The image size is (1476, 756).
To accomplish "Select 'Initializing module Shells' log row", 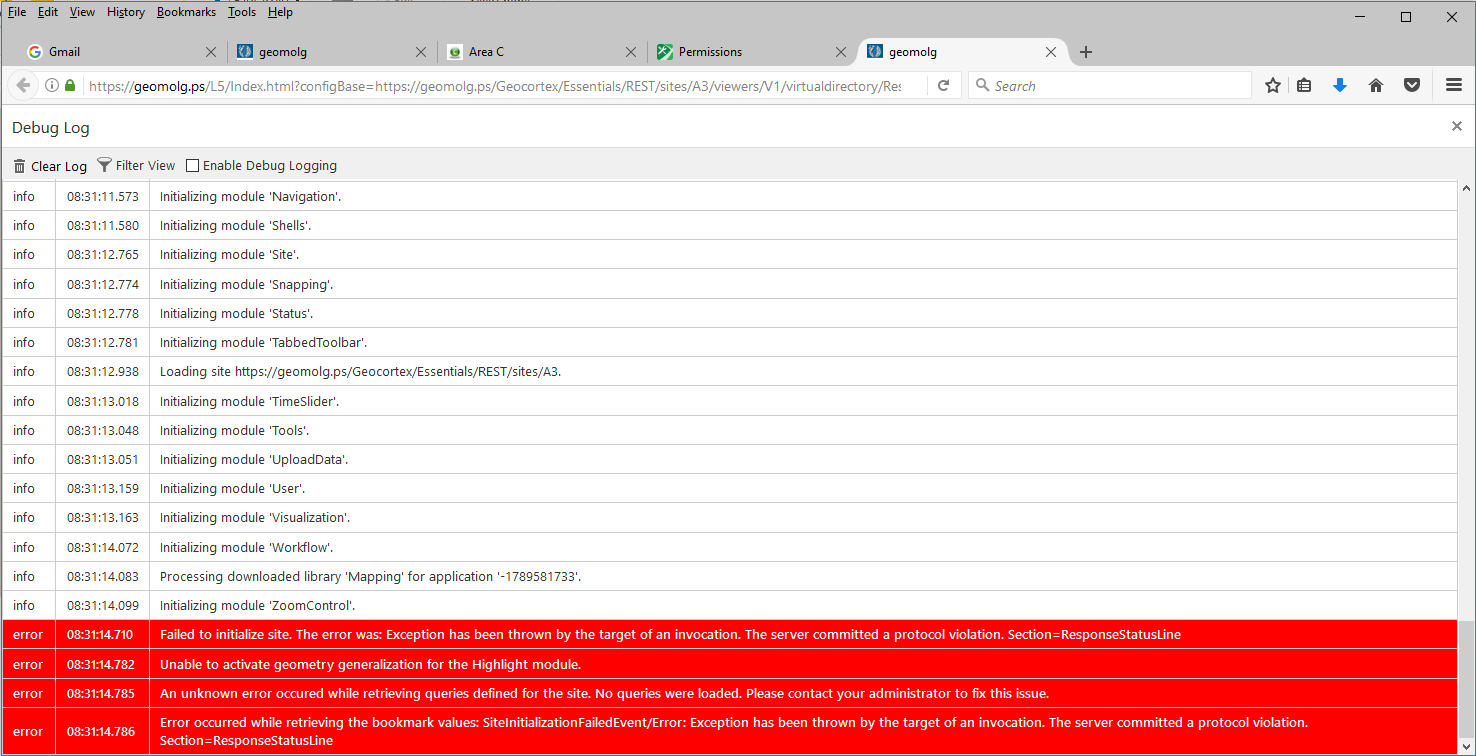I will click(x=730, y=225).
